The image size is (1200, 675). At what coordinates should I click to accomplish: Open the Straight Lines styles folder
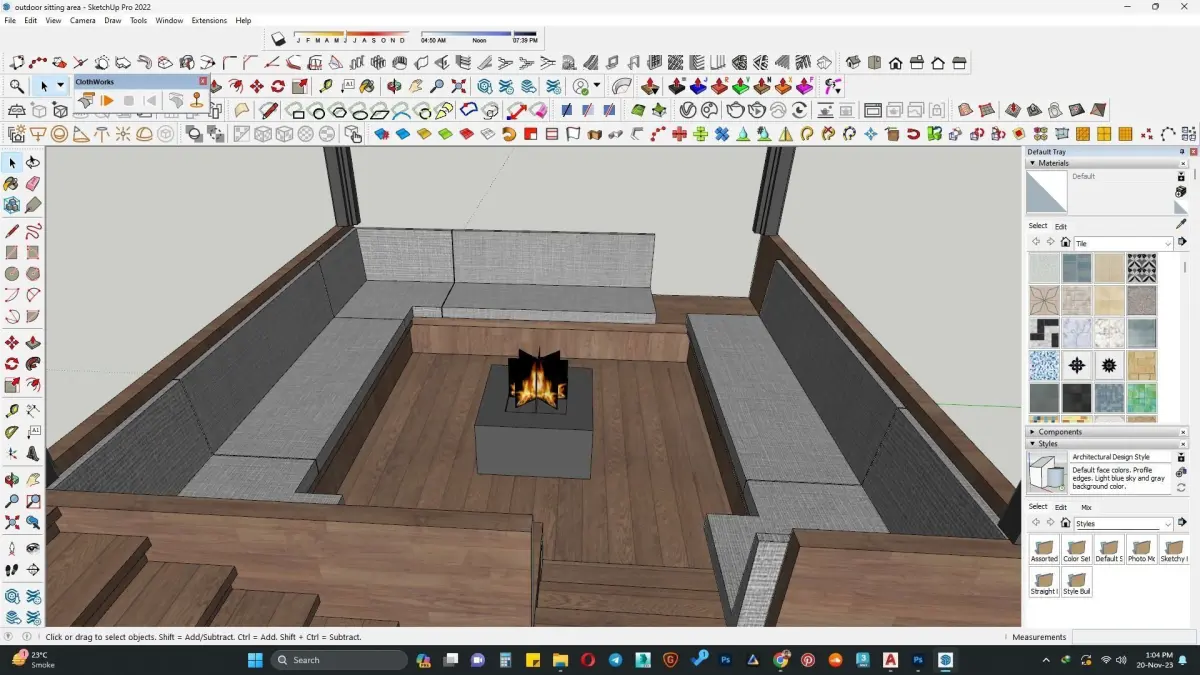point(1044,583)
